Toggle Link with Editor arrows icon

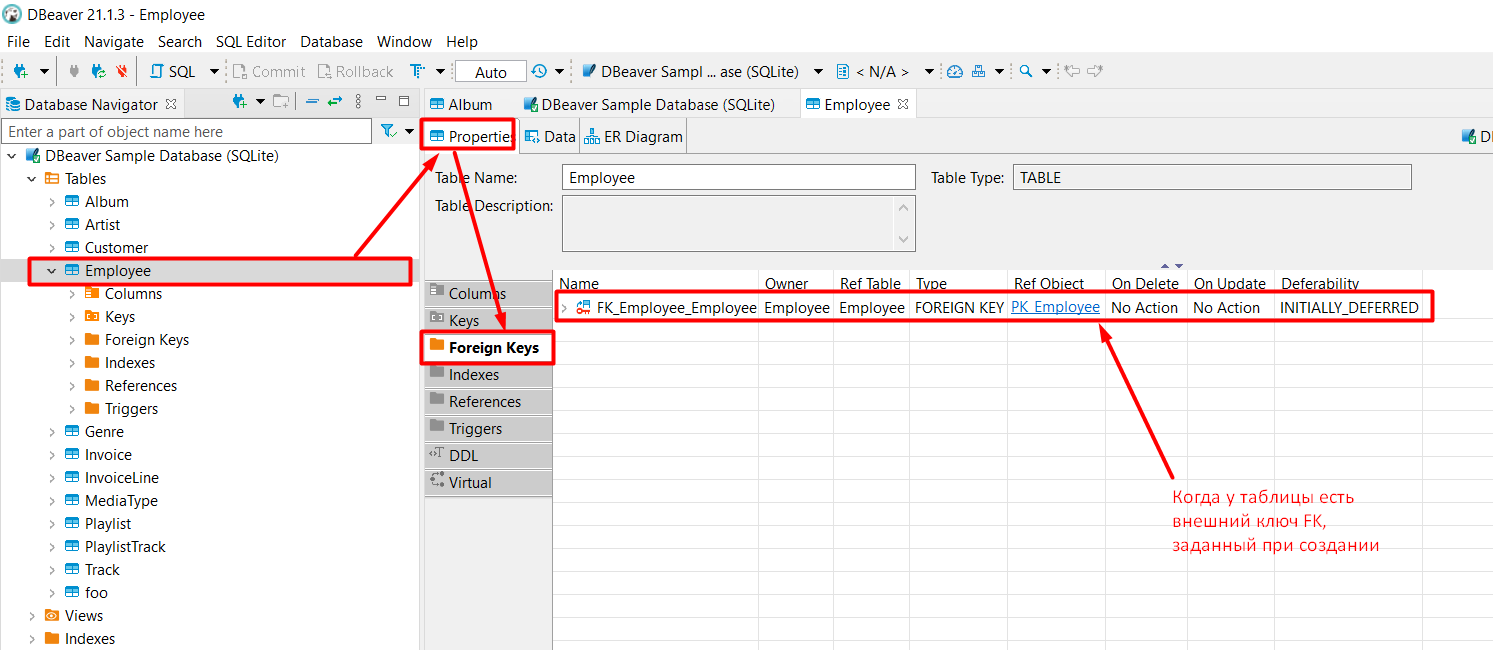pos(334,102)
